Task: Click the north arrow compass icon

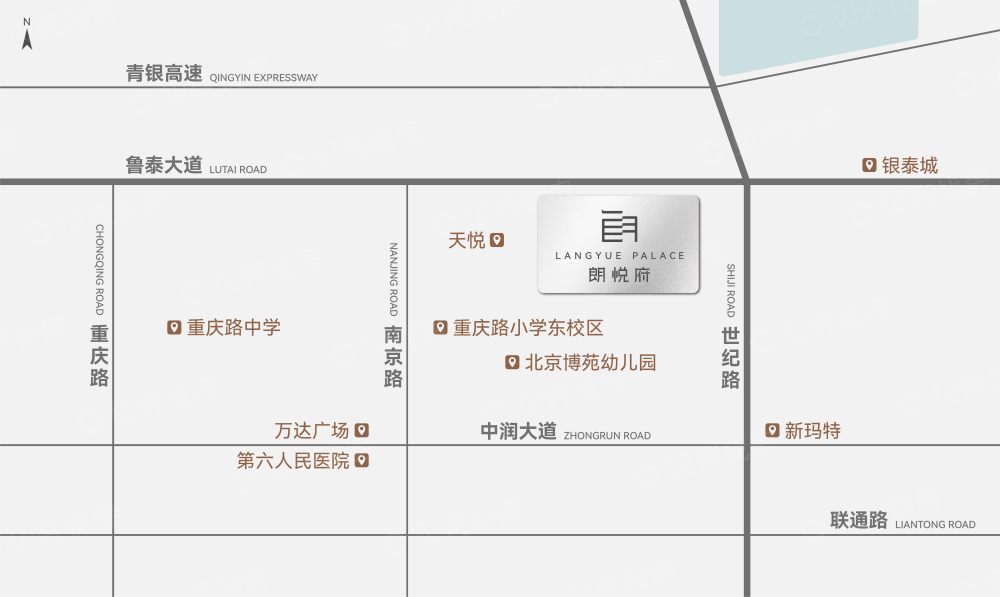Action: pyautogui.click(x=27, y=34)
